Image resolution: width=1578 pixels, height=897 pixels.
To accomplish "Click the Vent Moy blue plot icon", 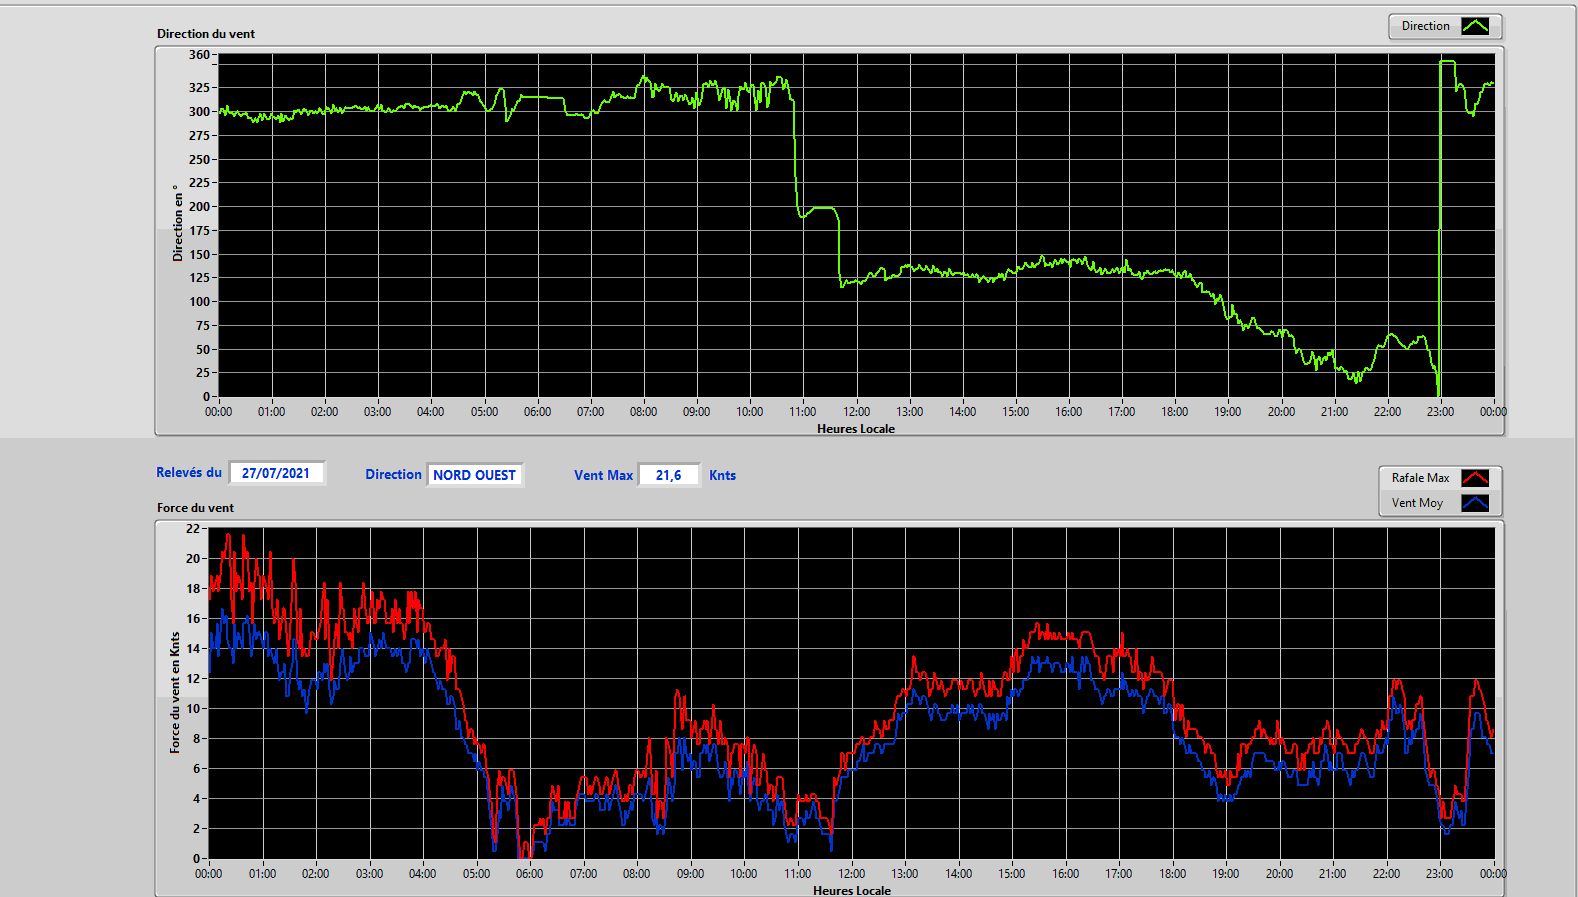I will click(x=1475, y=503).
